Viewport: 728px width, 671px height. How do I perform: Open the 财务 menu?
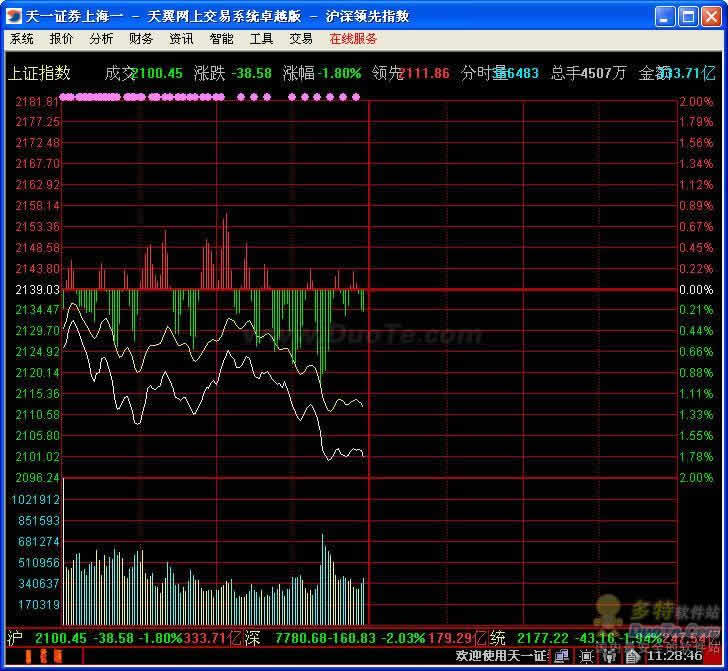click(141, 39)
